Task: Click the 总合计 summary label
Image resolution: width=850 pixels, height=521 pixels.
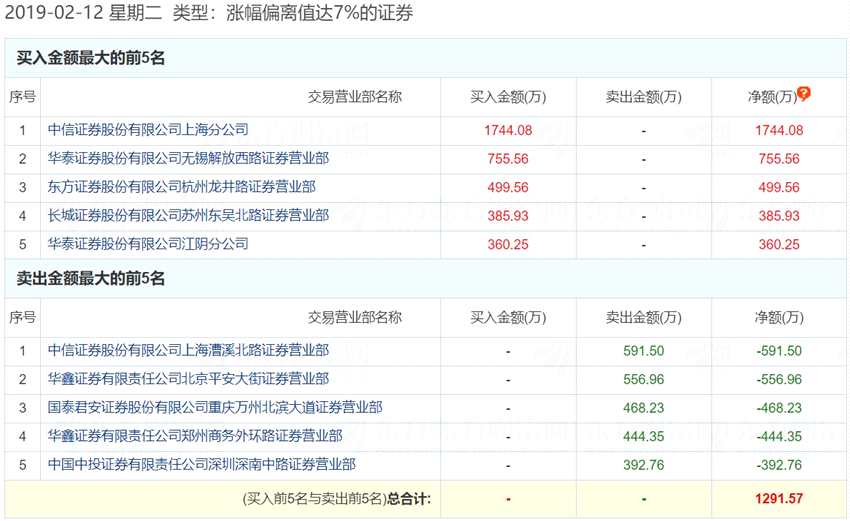Action: pos(409,498)
